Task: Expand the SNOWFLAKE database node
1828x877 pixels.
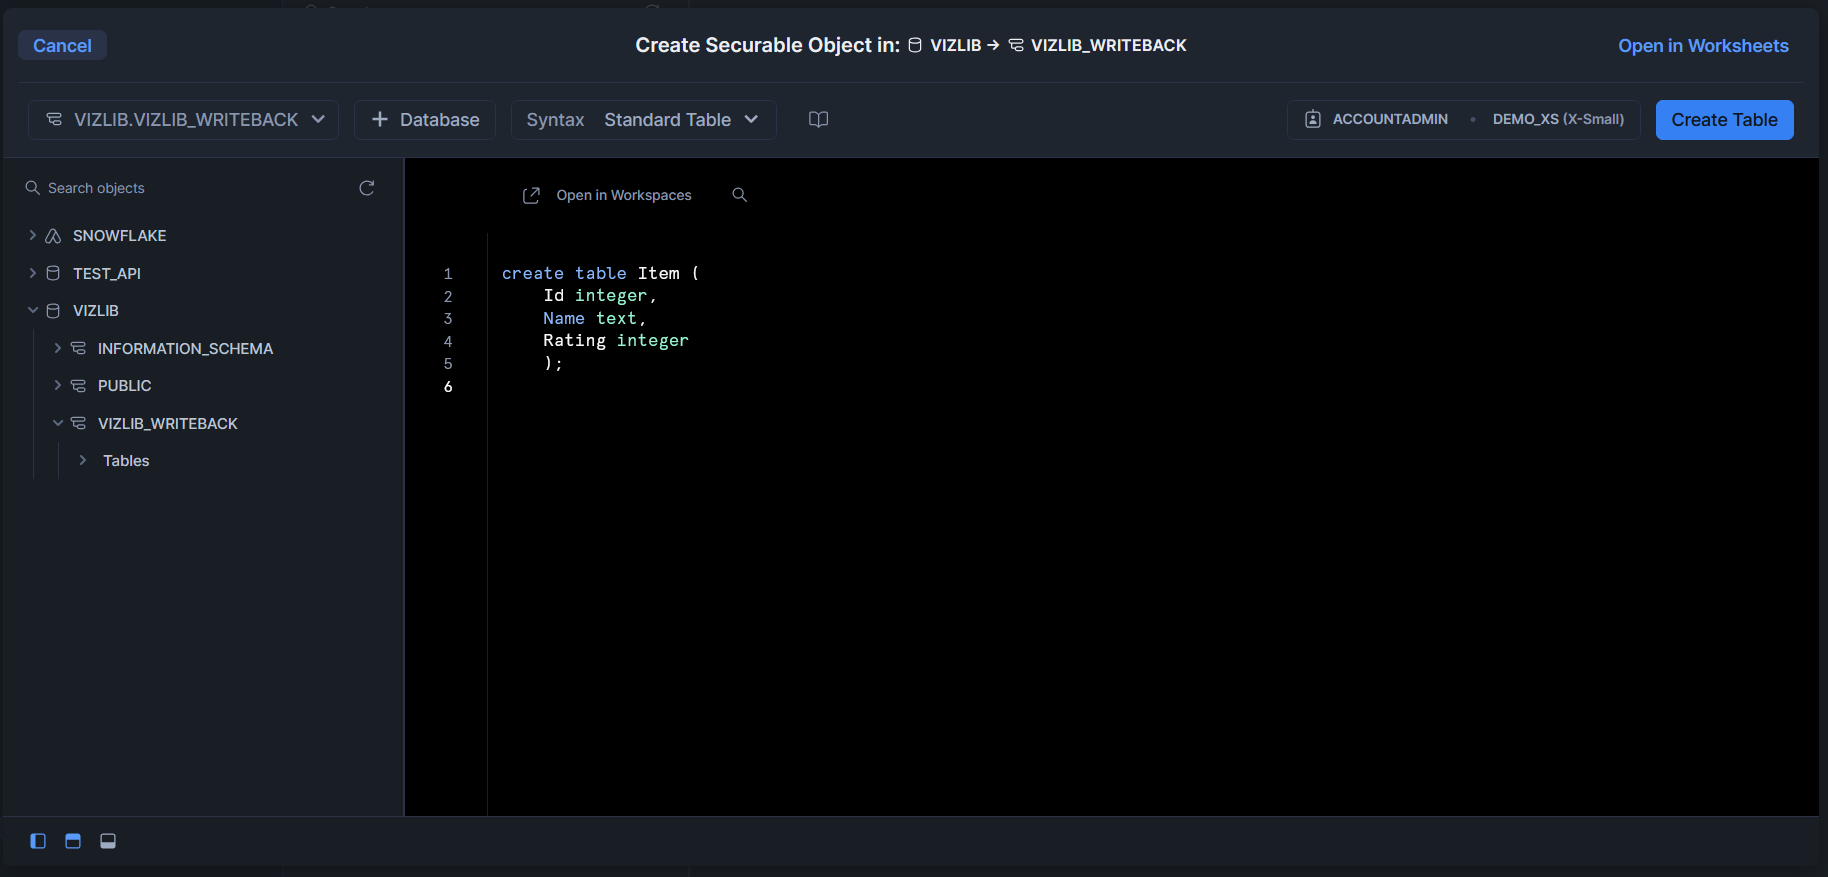Action: [x=32, y=235]
